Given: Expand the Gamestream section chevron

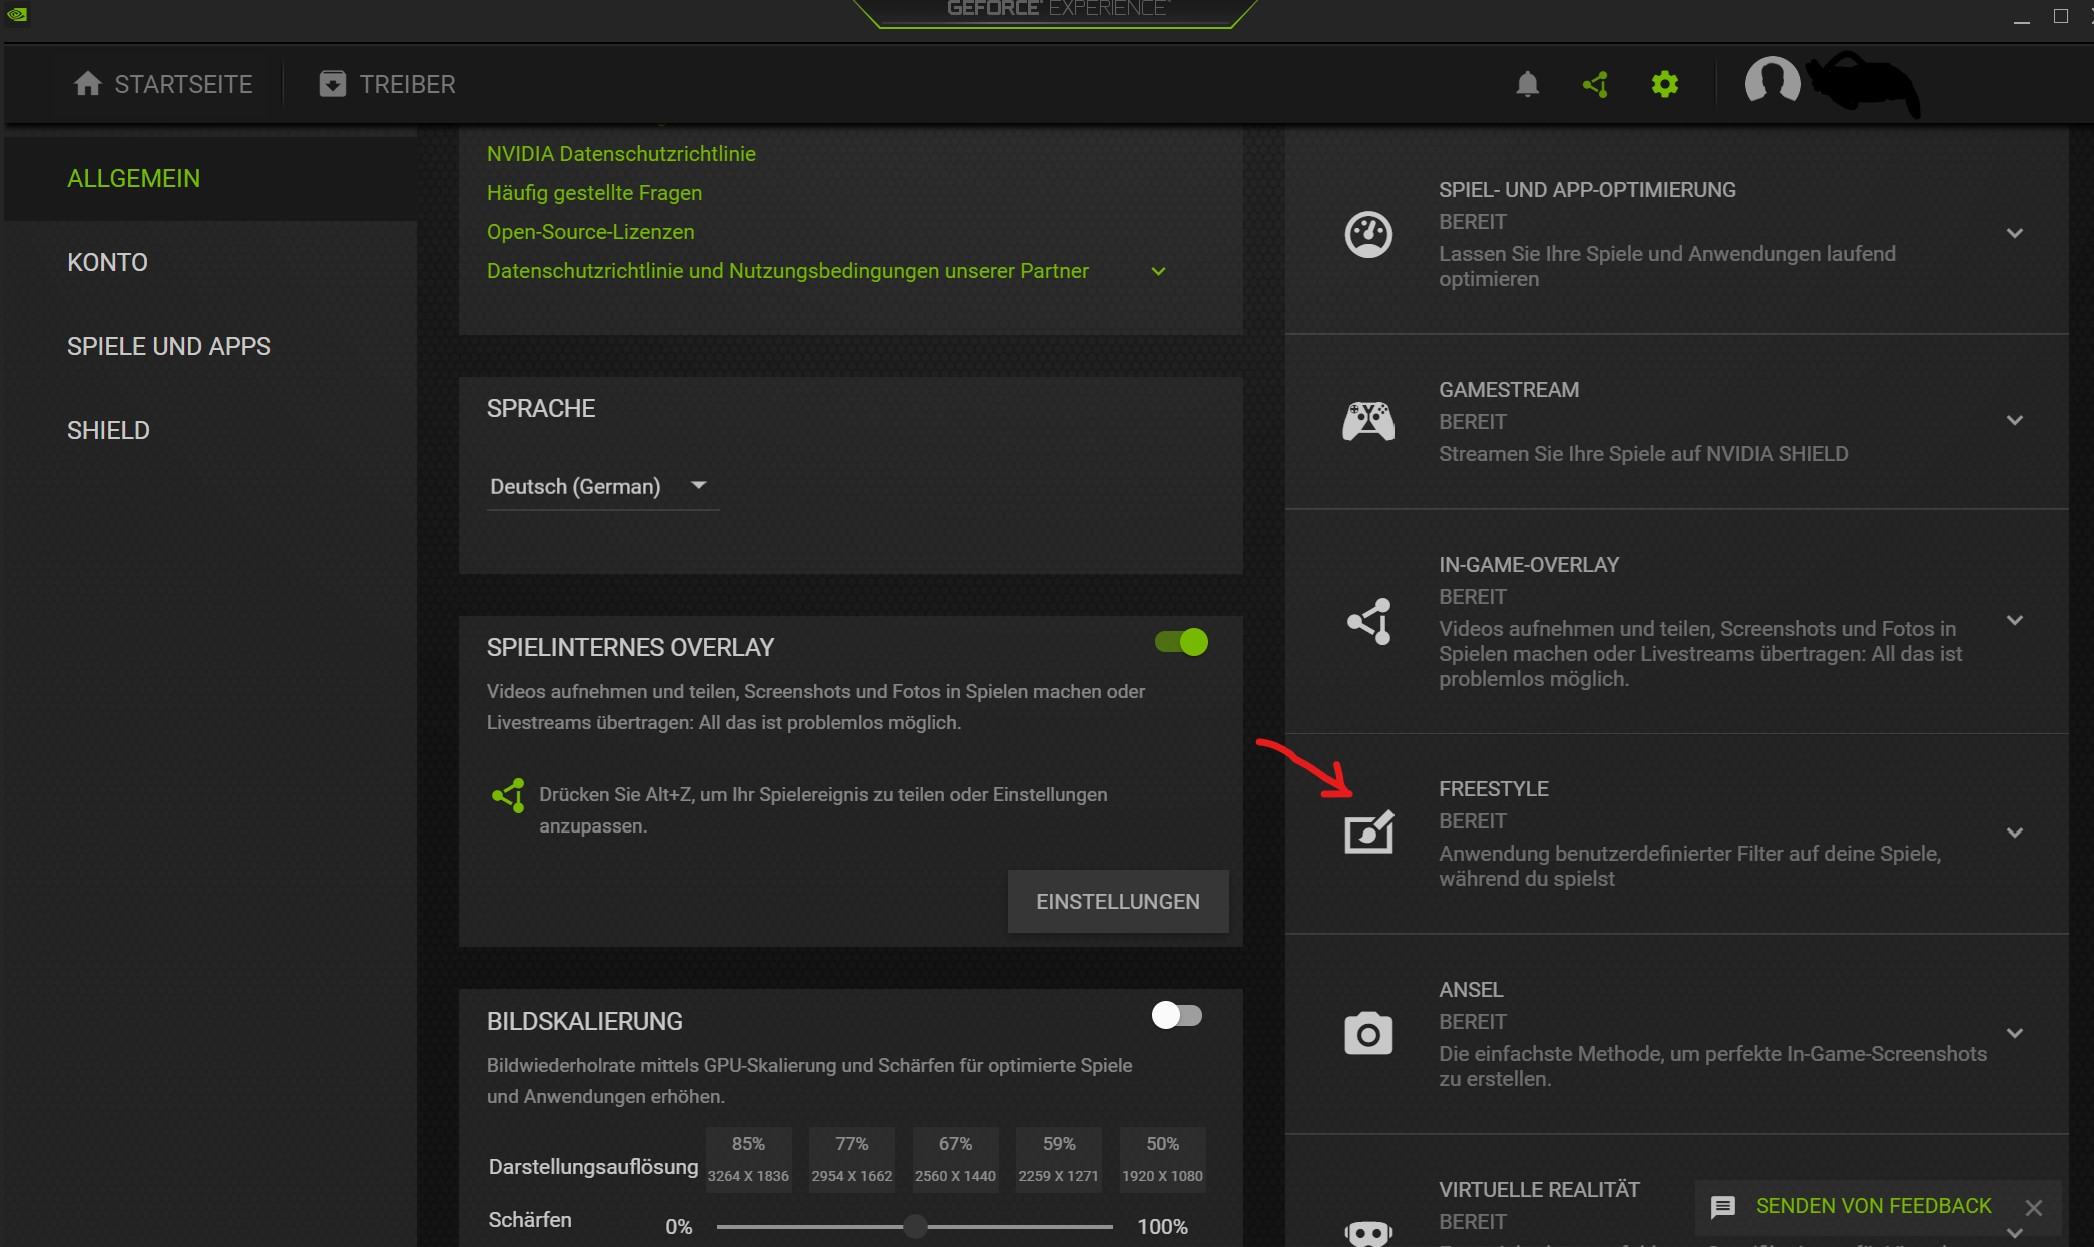Looking at the screenshot, I should click(2015, 420).
